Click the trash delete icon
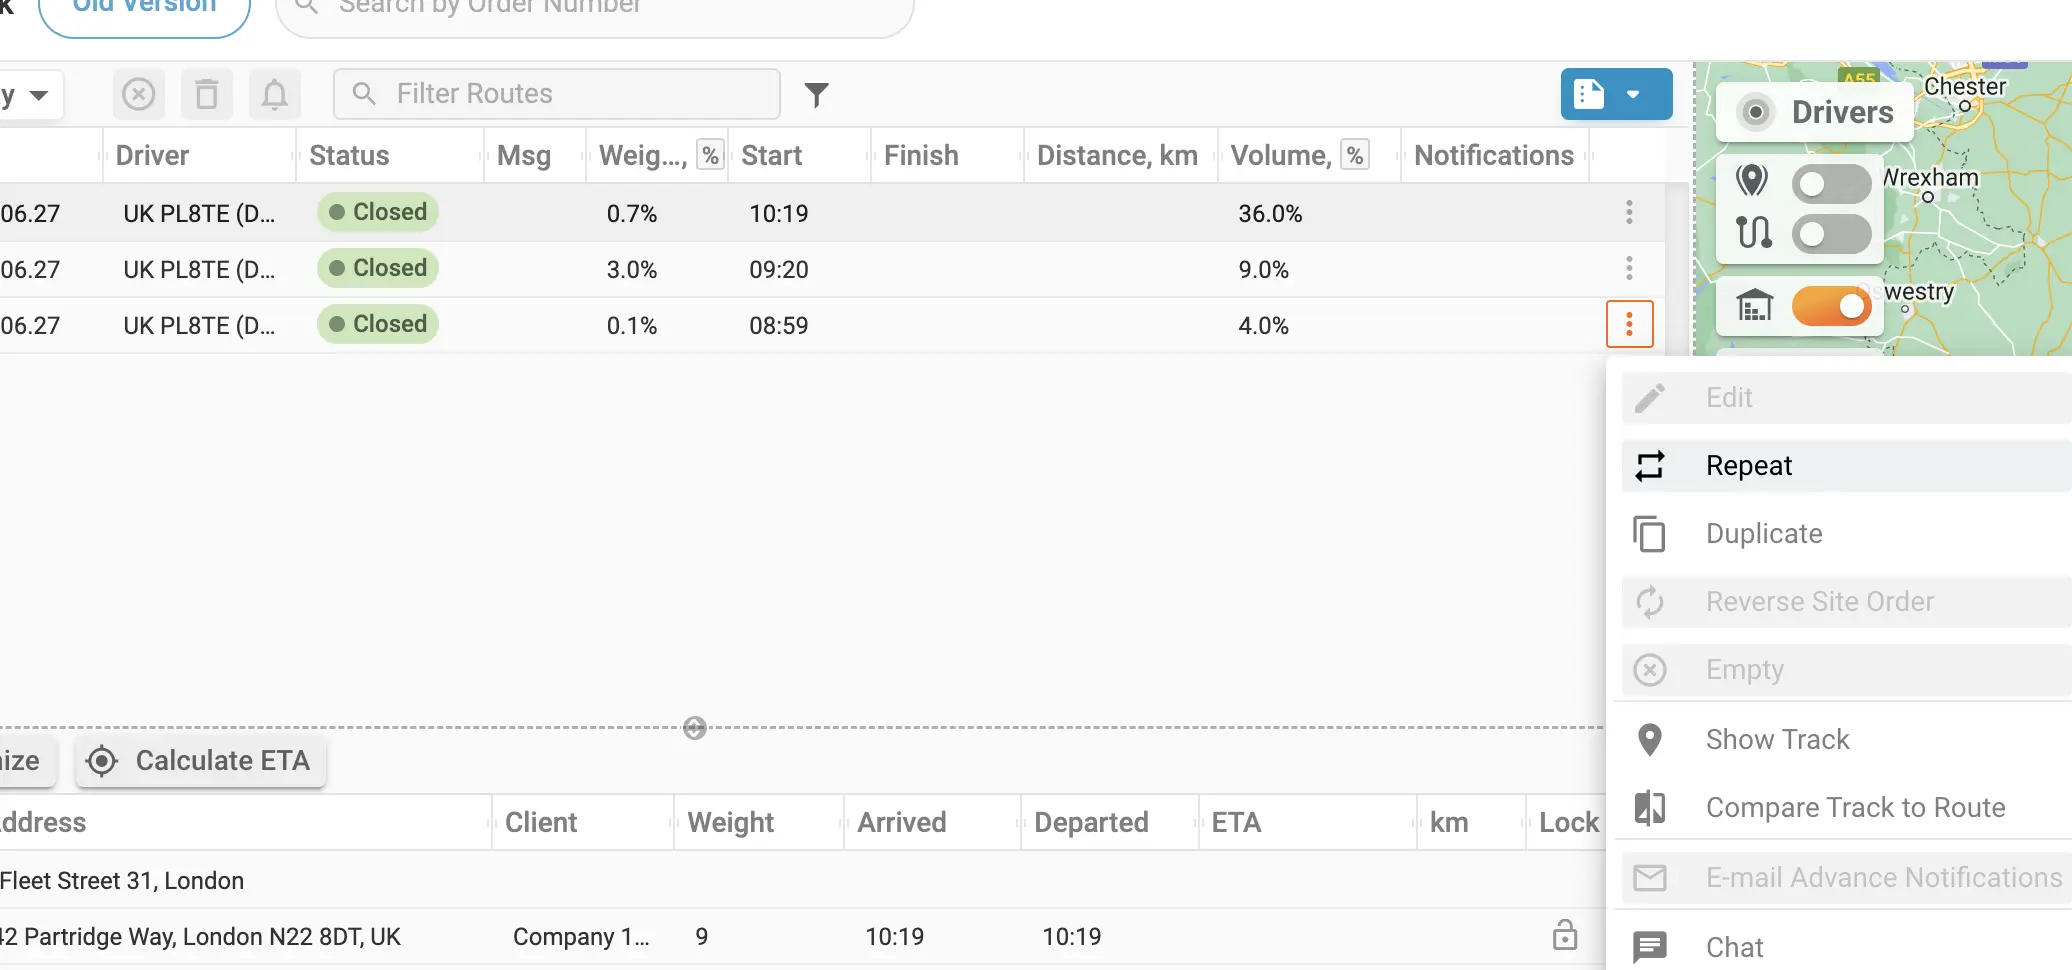The height and width of the screenshot is (970, 2072). (x=207, y=95)
